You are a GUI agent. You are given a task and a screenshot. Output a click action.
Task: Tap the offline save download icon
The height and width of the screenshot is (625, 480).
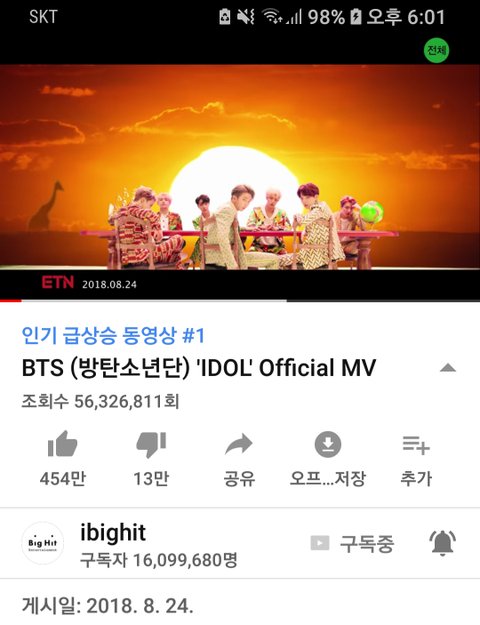click(x=328, y=444)
